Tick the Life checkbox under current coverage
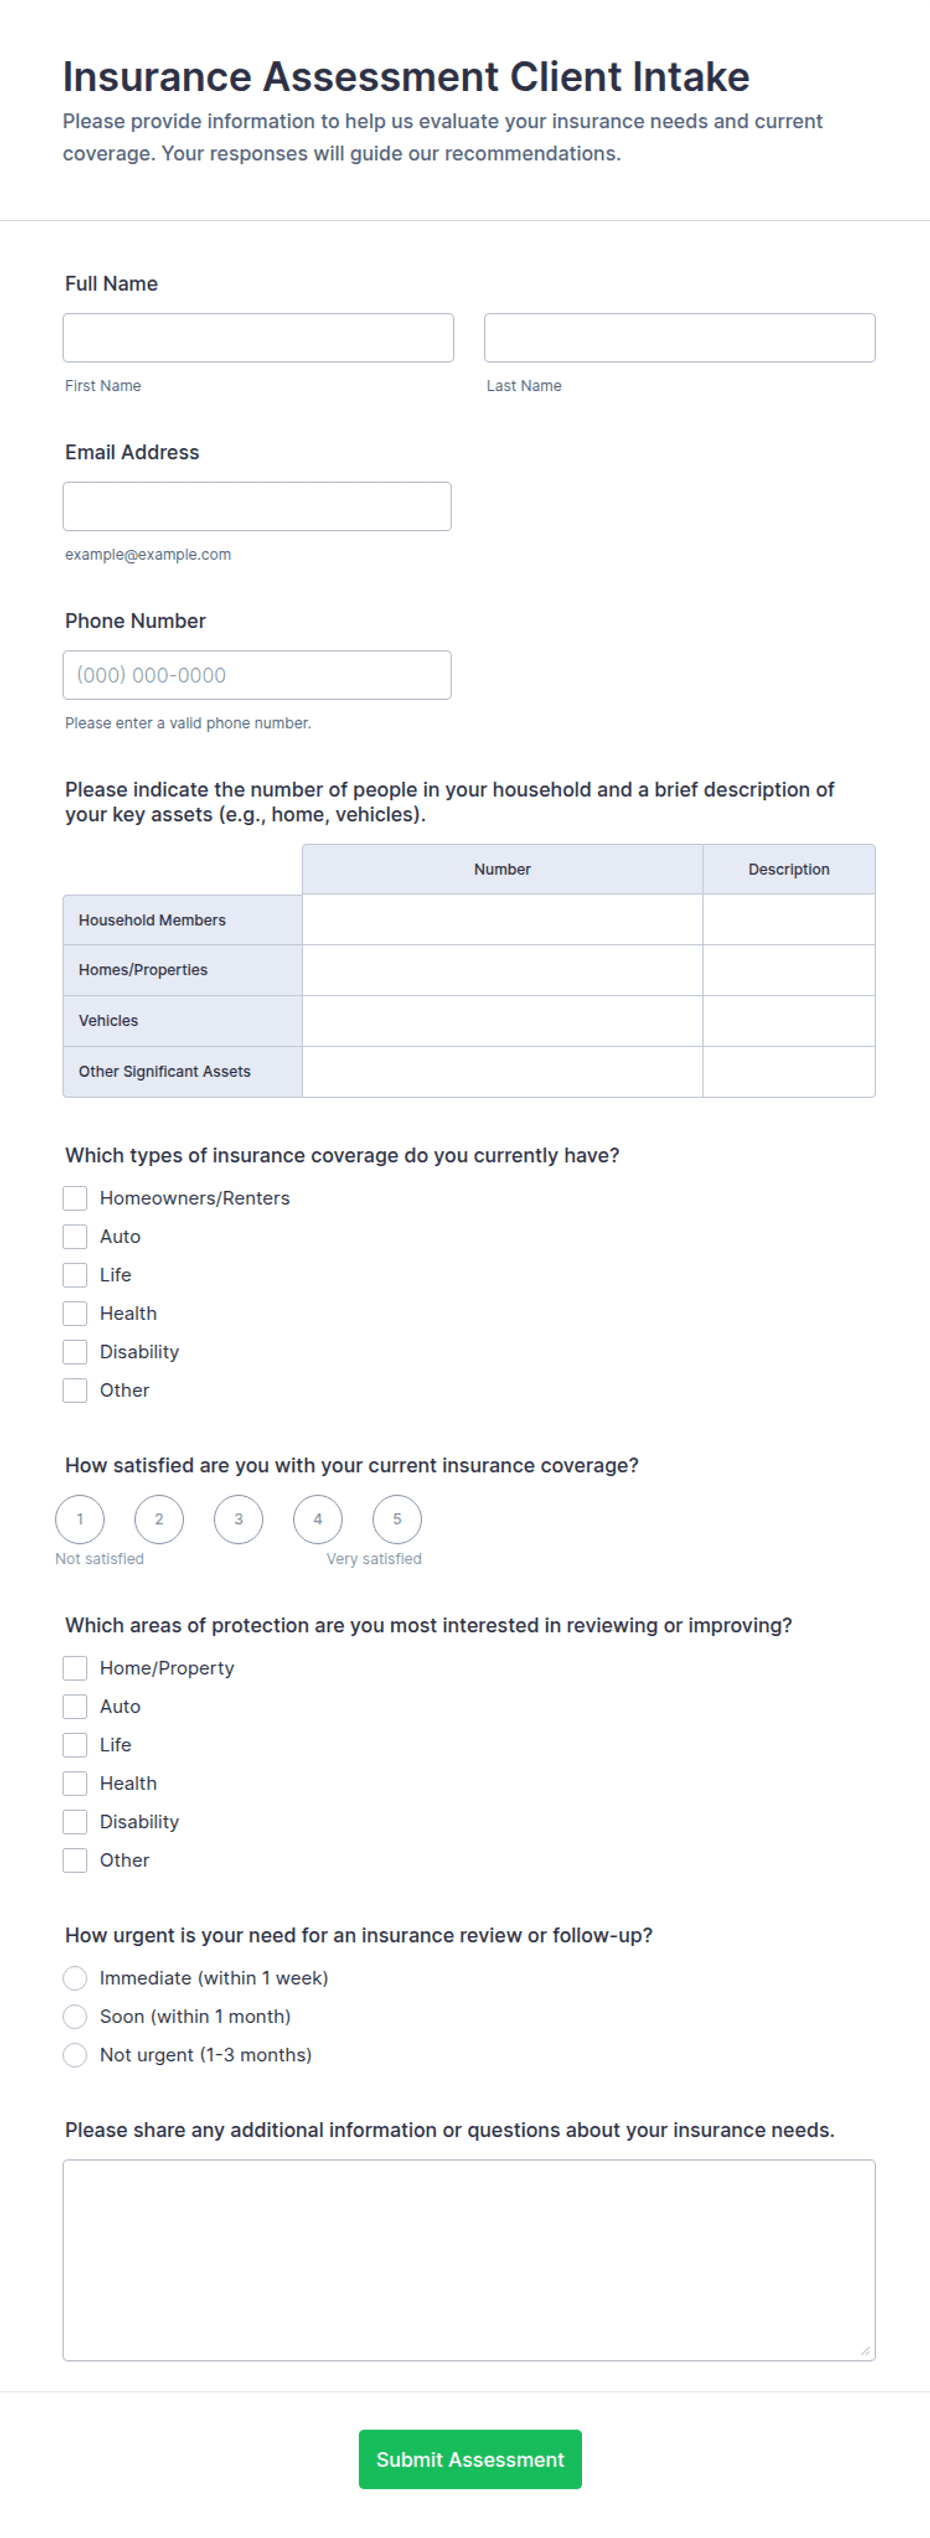The image size is (930, 2538). tap(75, 1275)
